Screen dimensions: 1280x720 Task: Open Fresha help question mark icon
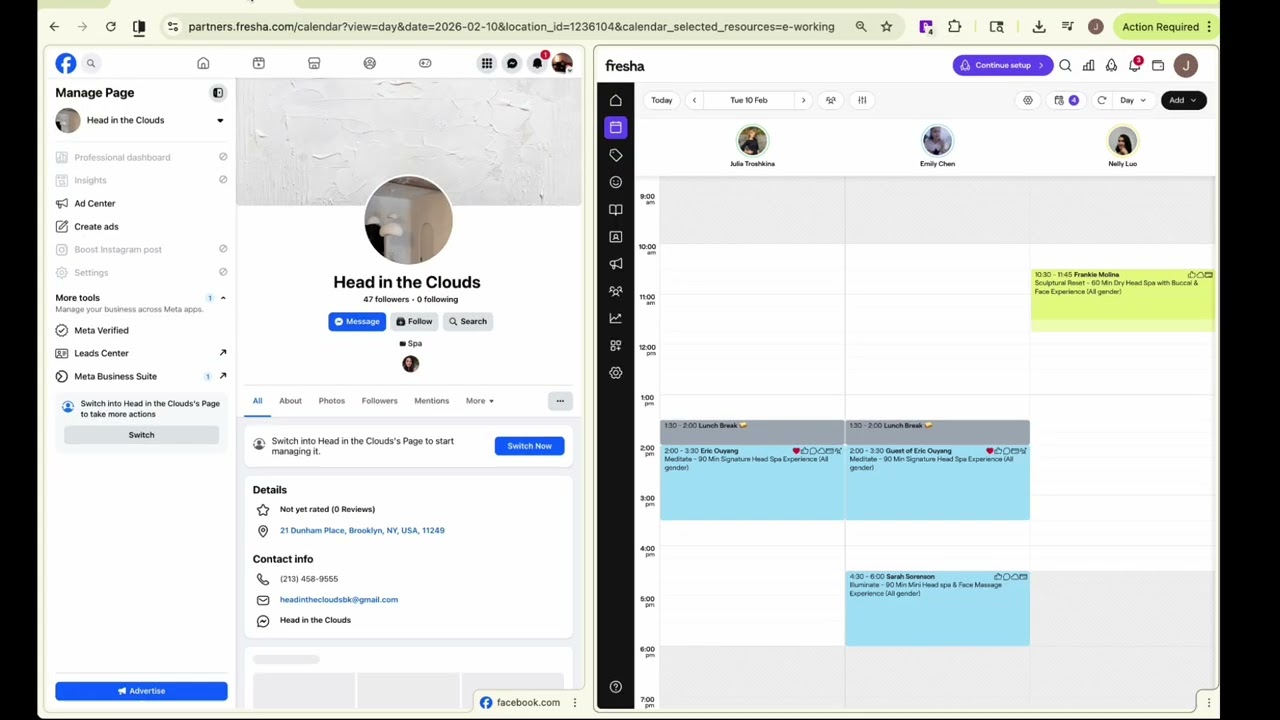[616, 687]
